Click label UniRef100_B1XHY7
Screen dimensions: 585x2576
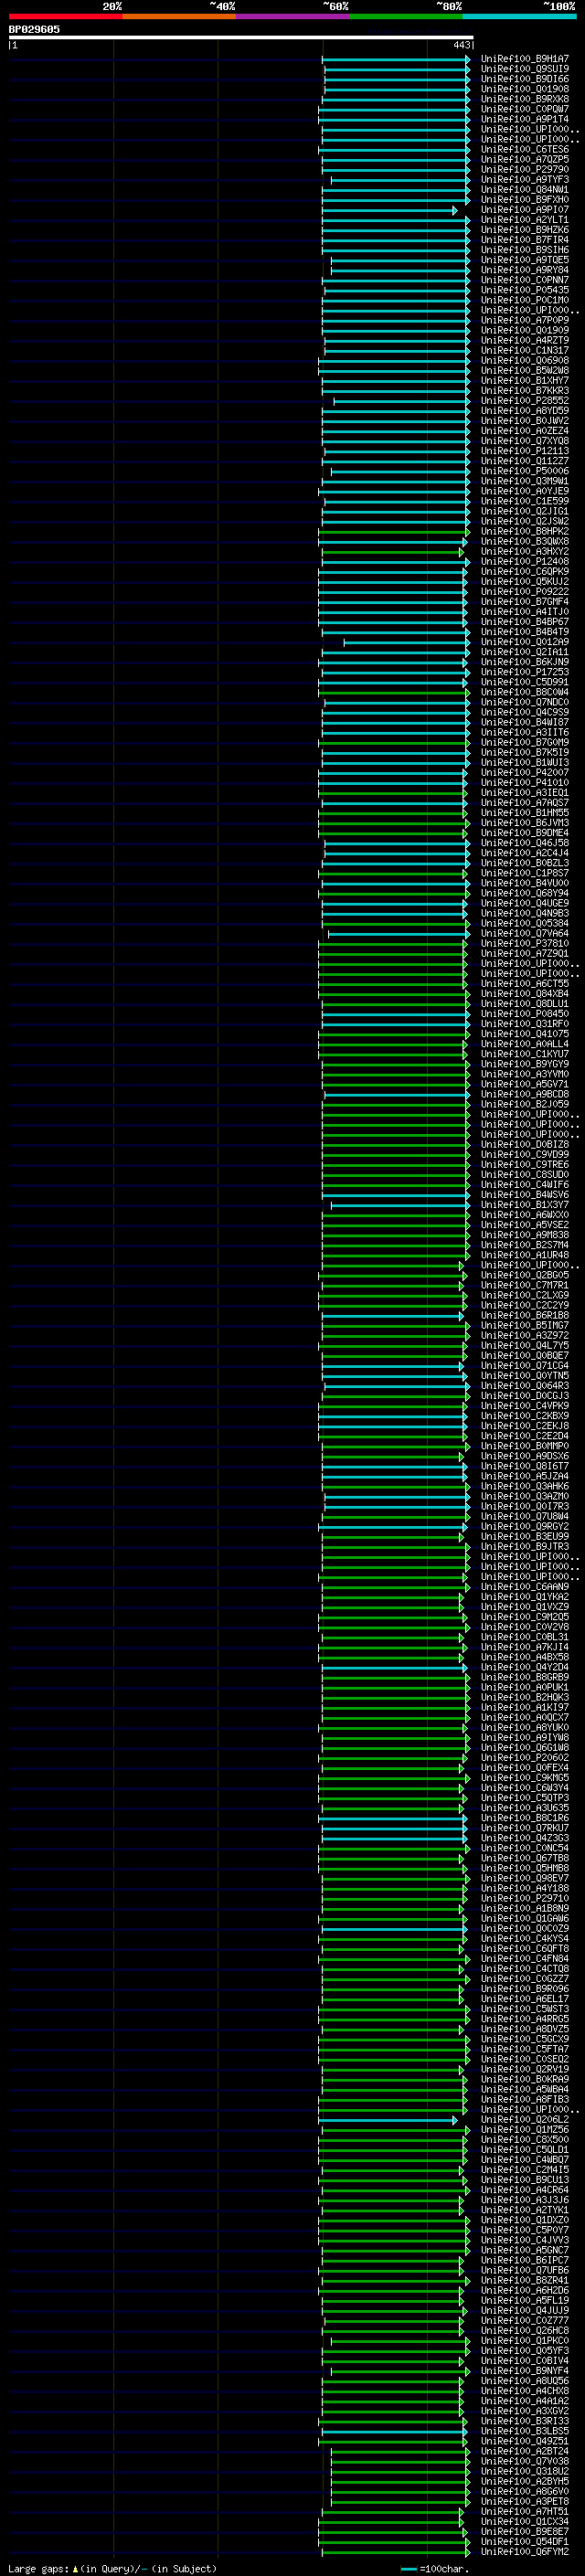pos(525,381)
